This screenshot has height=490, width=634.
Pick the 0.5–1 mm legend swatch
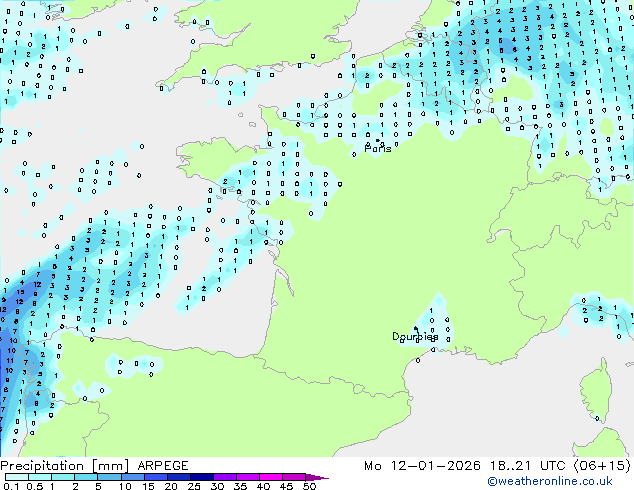(40, 477)
